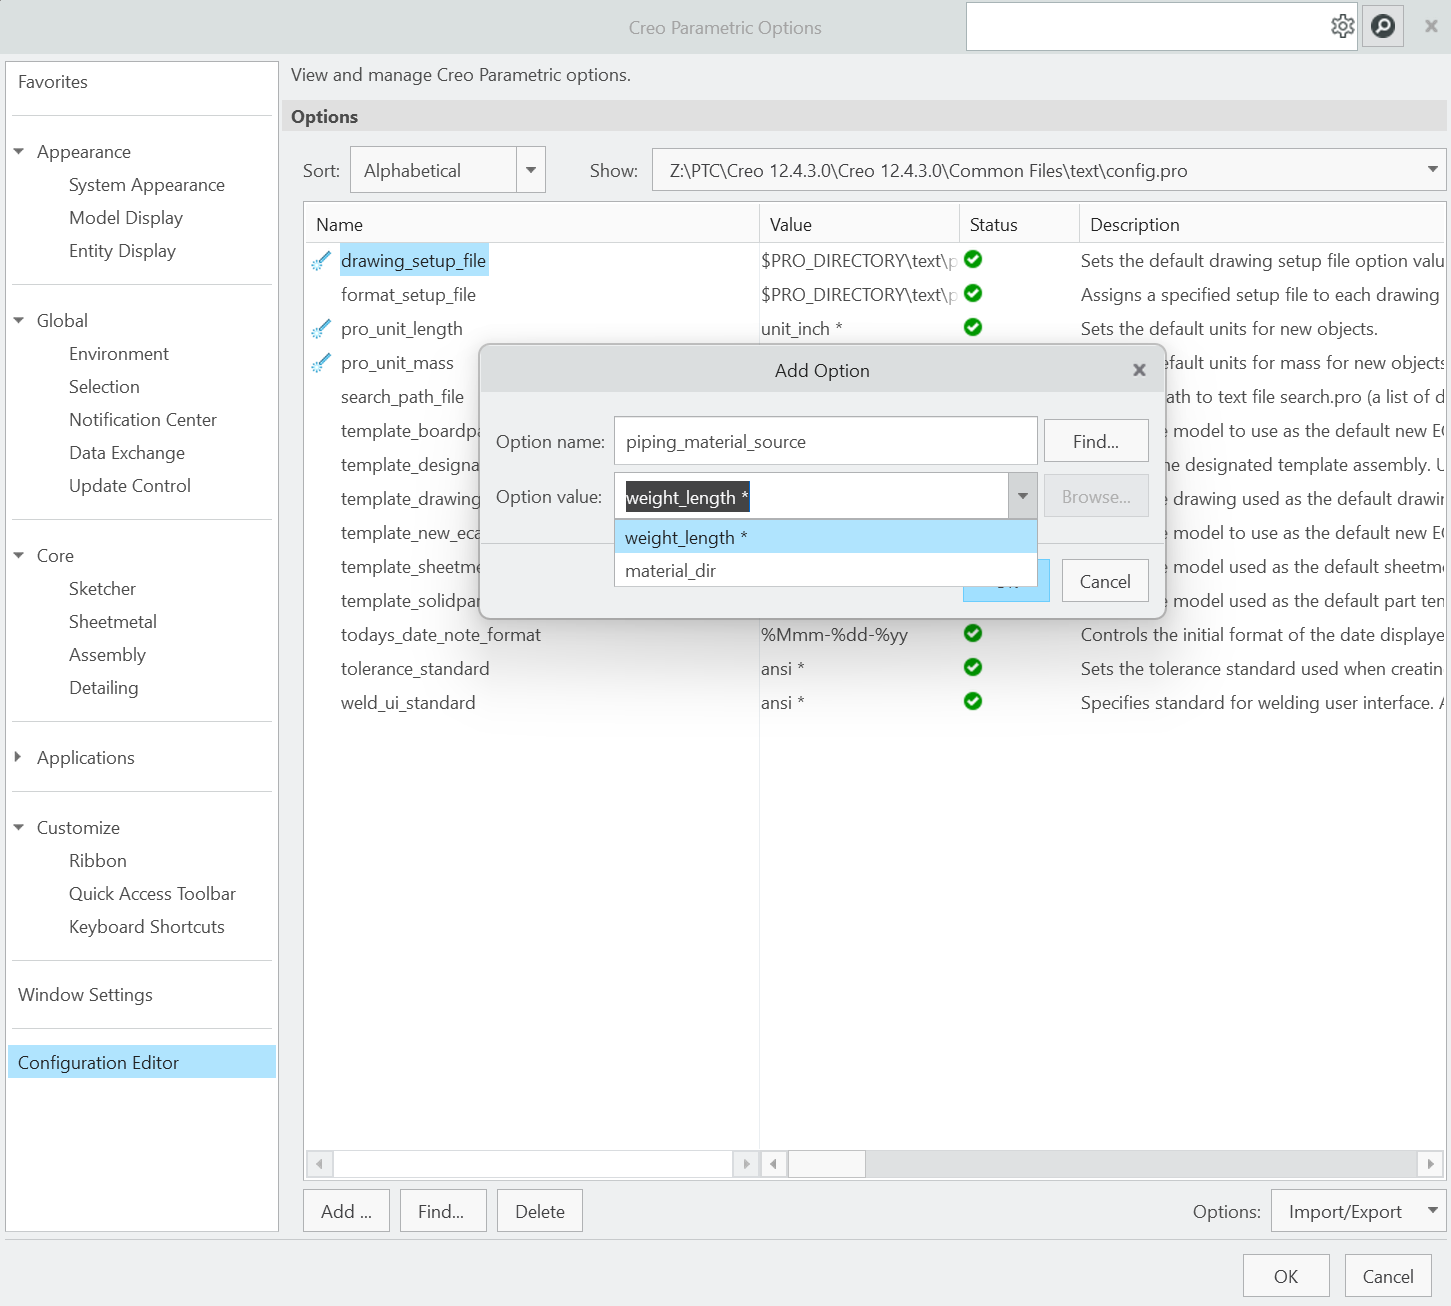Click green status check for todays_date_note_format
The image size is (1451, 1306).
(x=973, y=633)
